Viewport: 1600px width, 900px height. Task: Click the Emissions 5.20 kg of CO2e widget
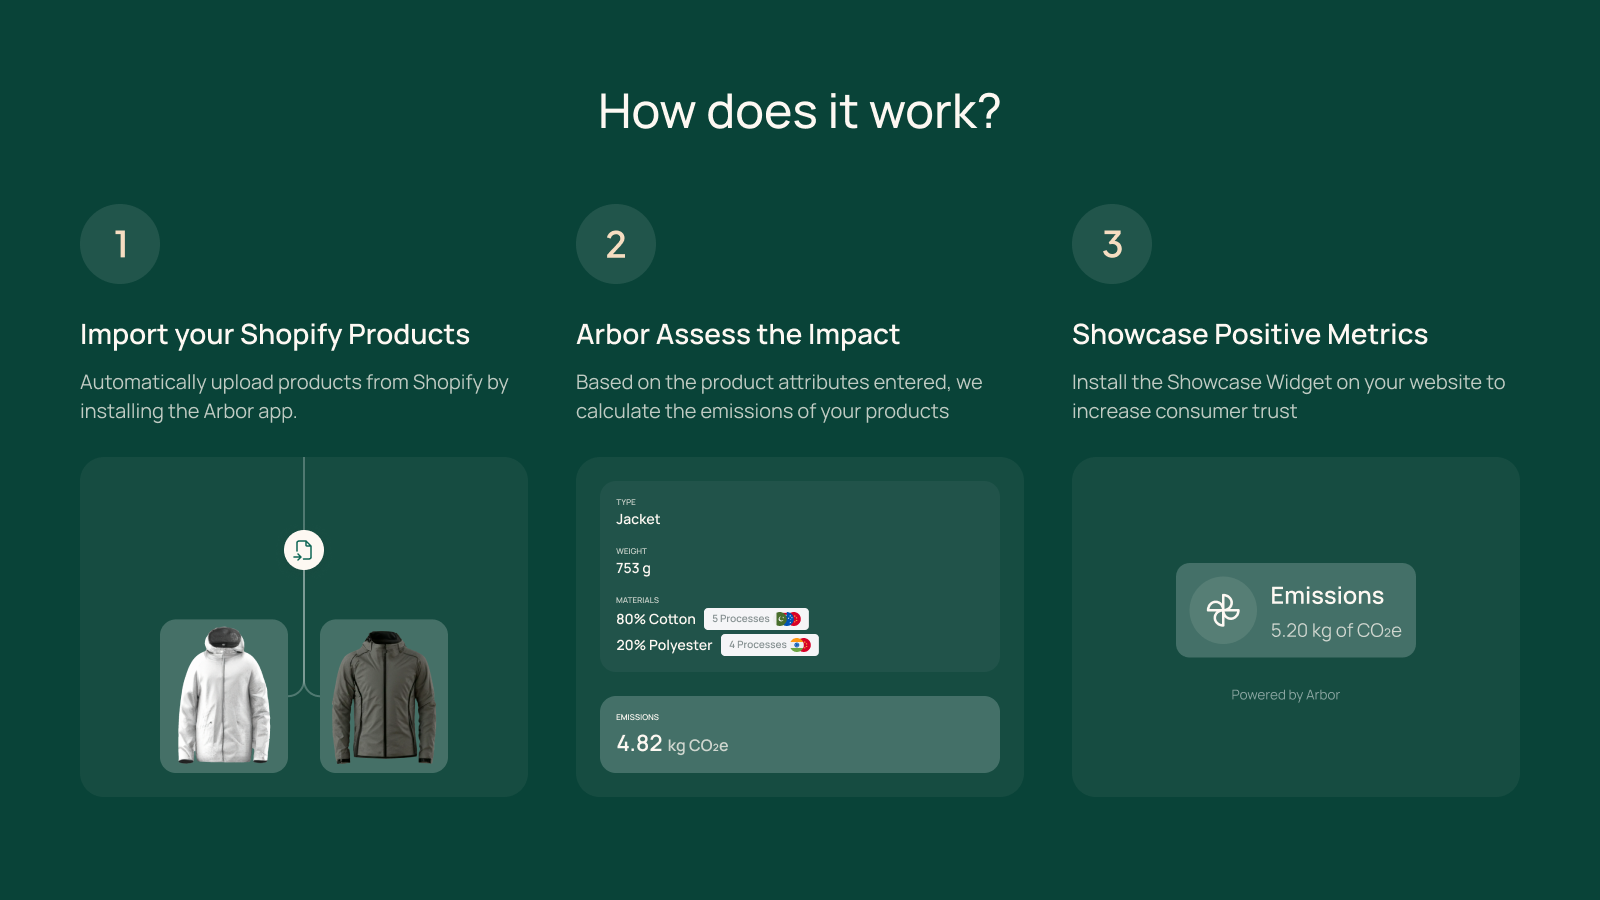click(x=1296, y=610)
